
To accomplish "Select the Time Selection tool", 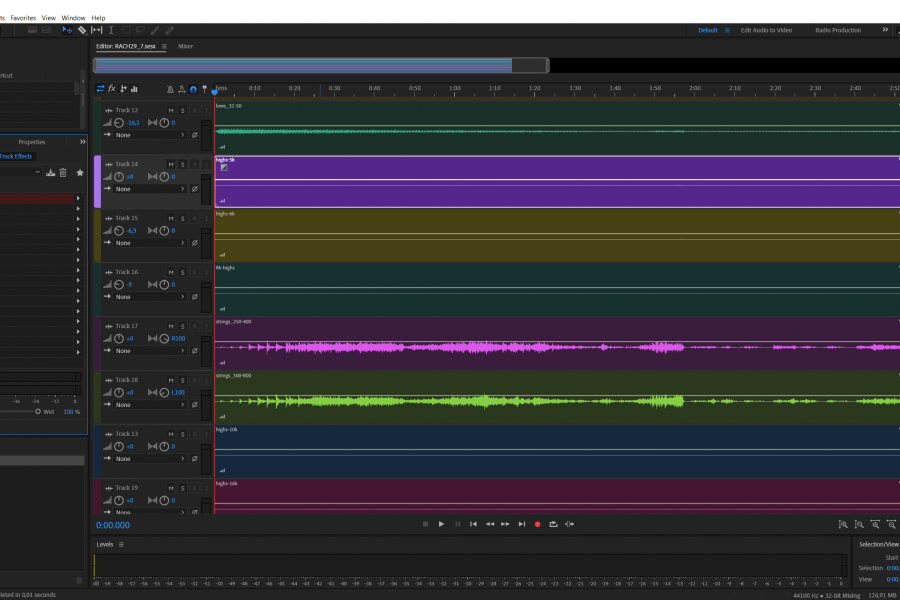I will pos(111,30).
